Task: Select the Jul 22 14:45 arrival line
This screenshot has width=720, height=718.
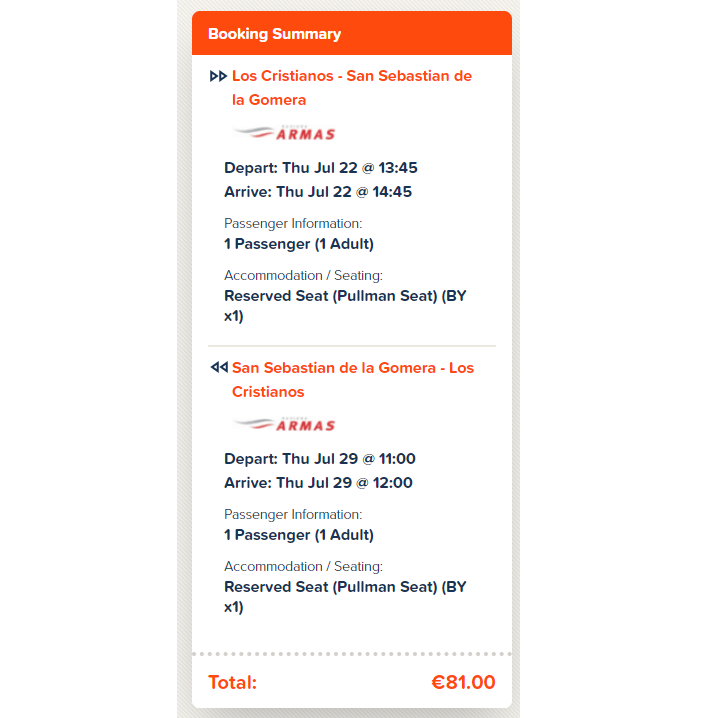Action: click(x=318, y=192)
